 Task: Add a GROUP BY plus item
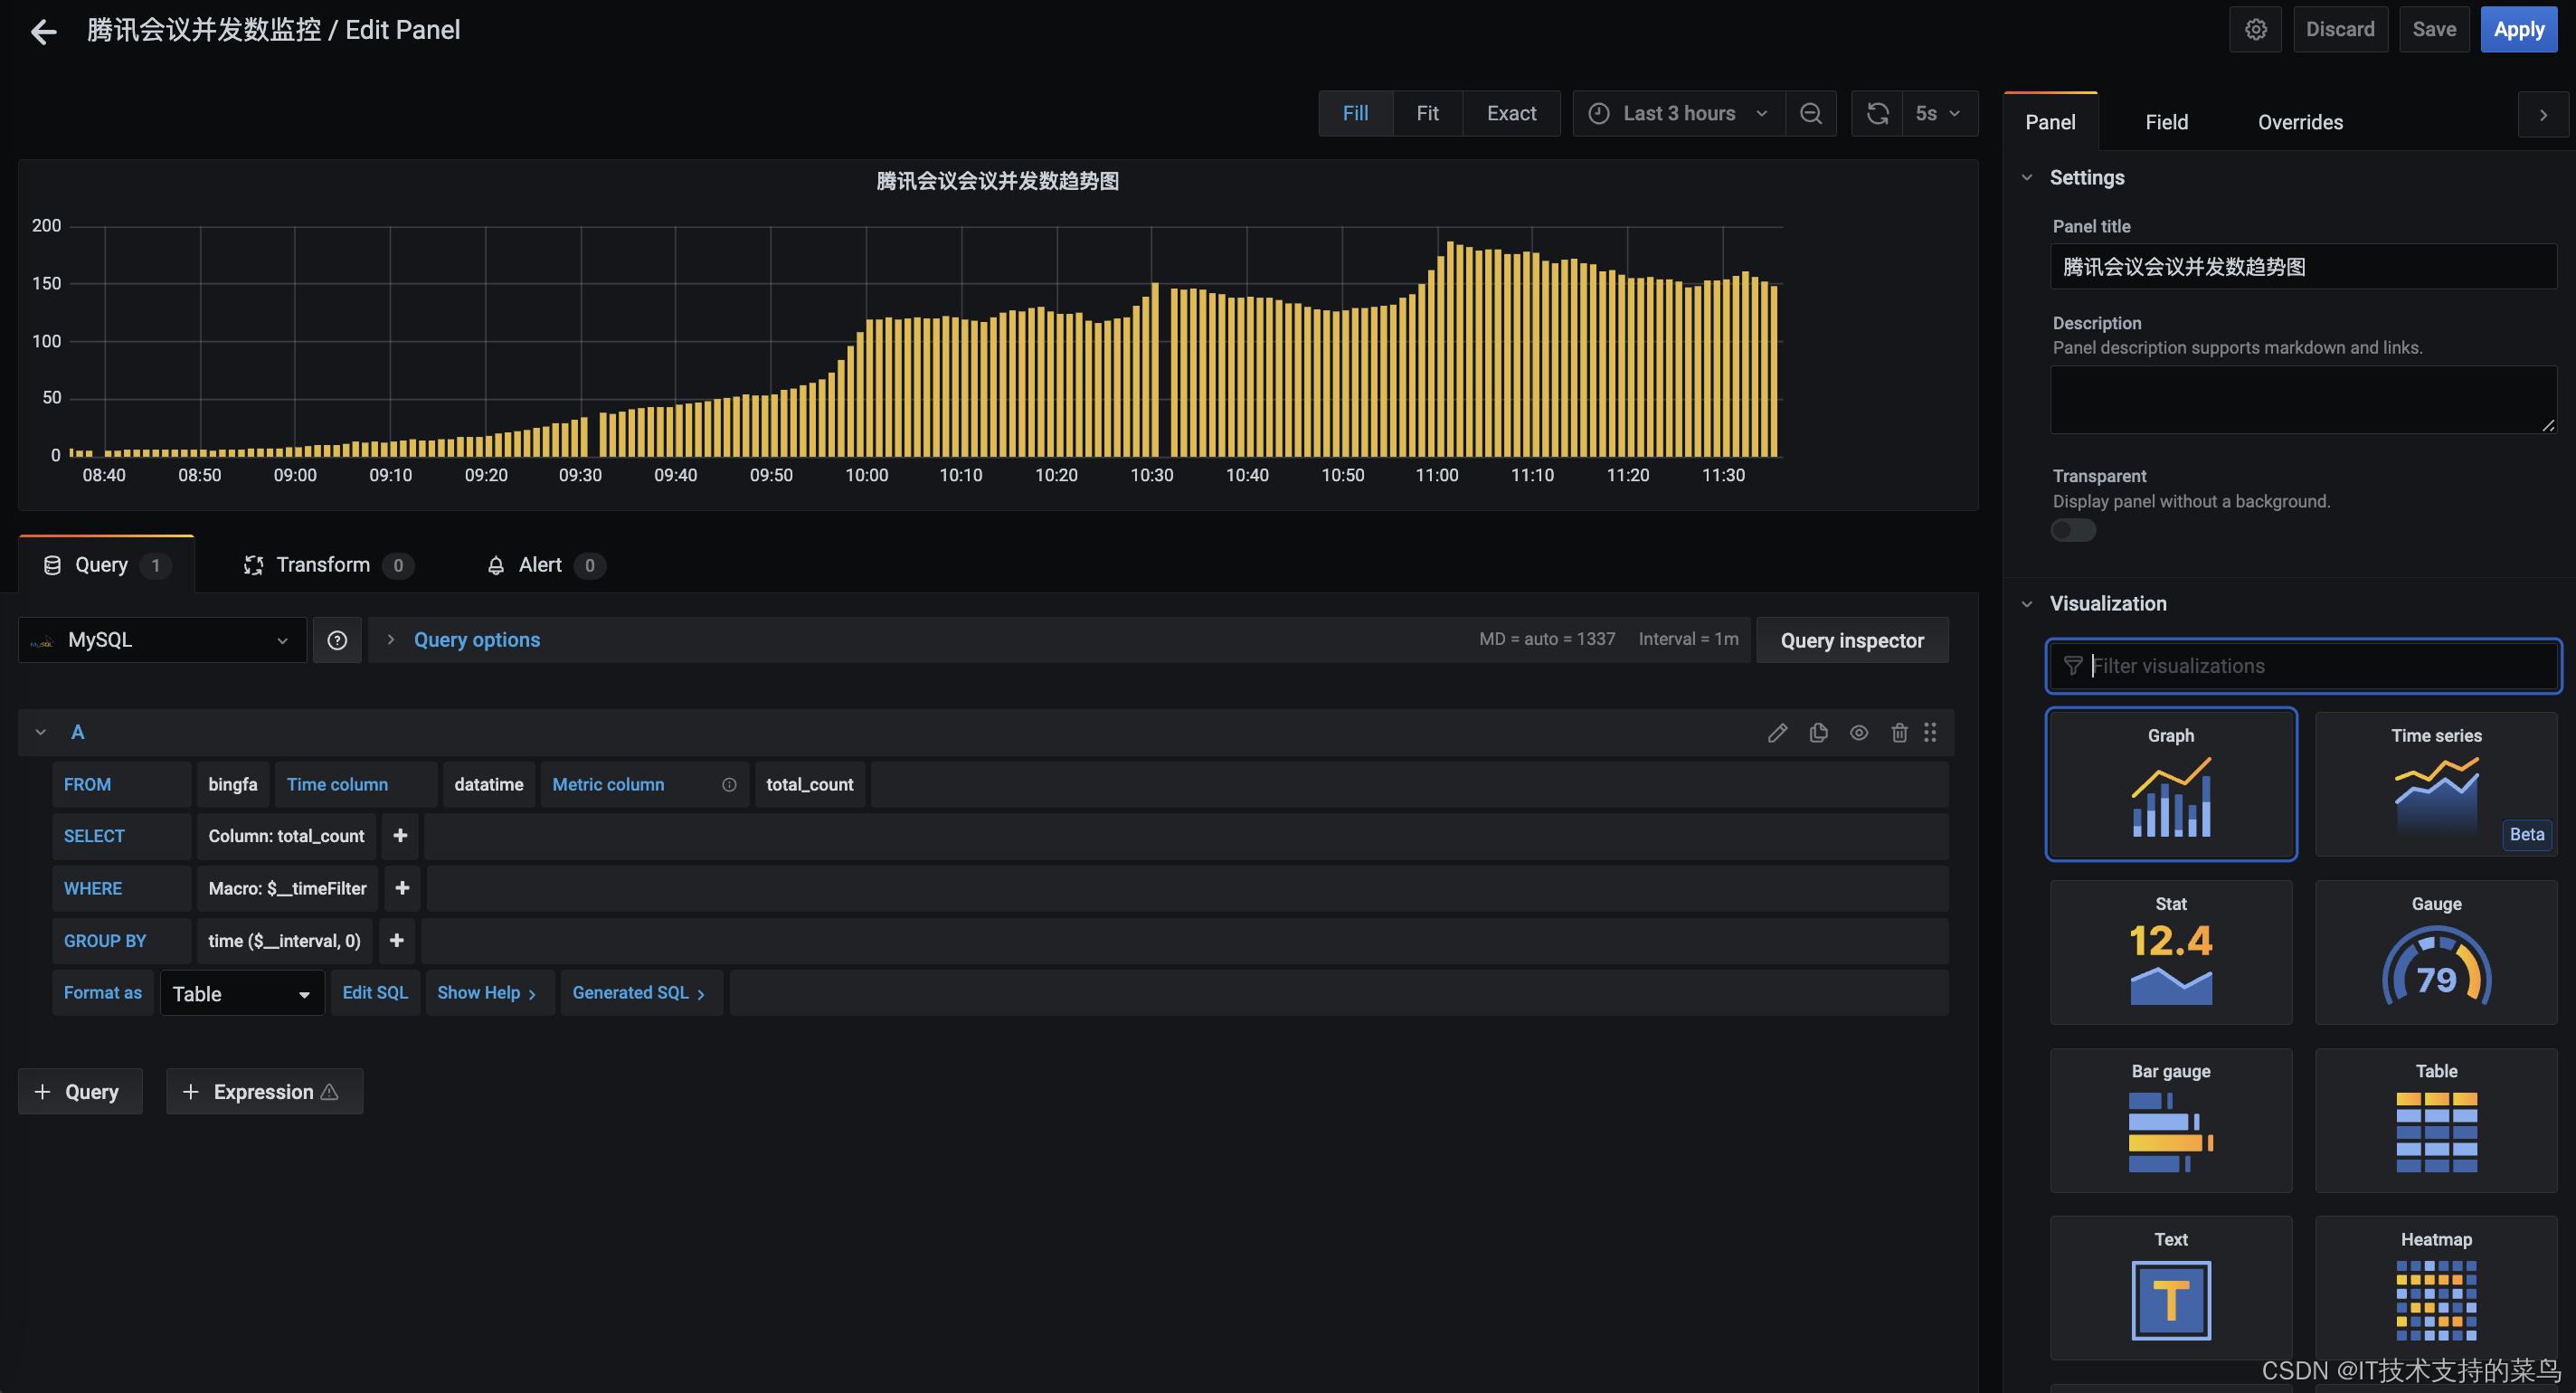pos(396,941)
